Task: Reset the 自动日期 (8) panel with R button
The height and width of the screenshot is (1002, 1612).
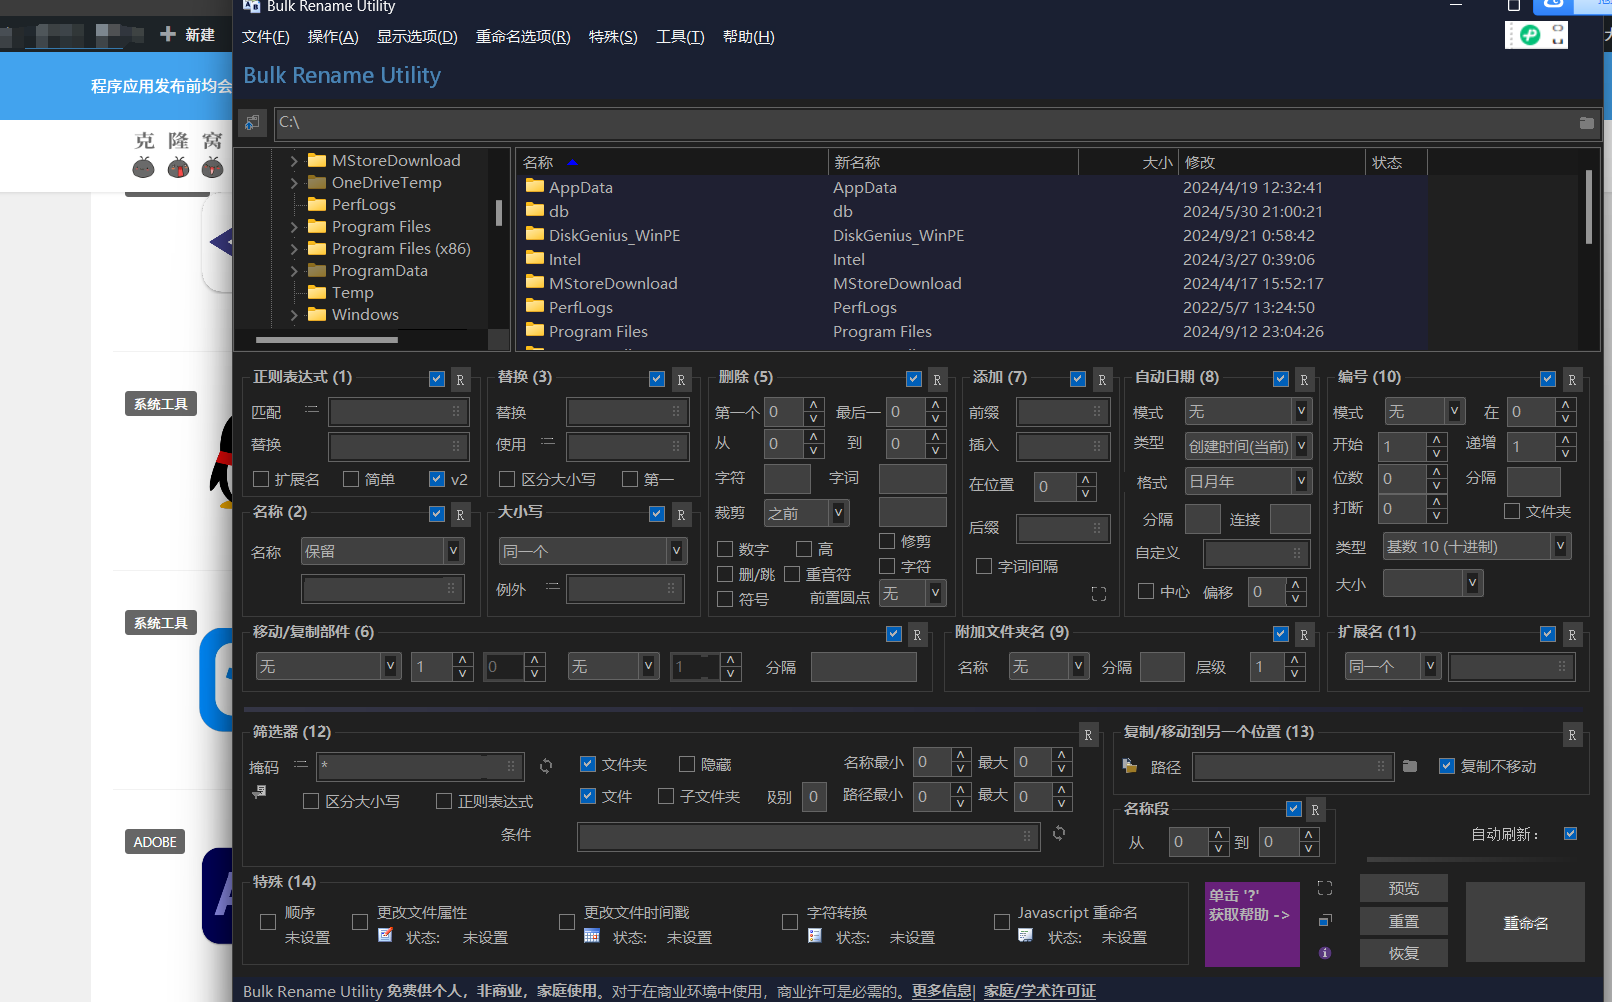Action: (x=1304, y=380)
